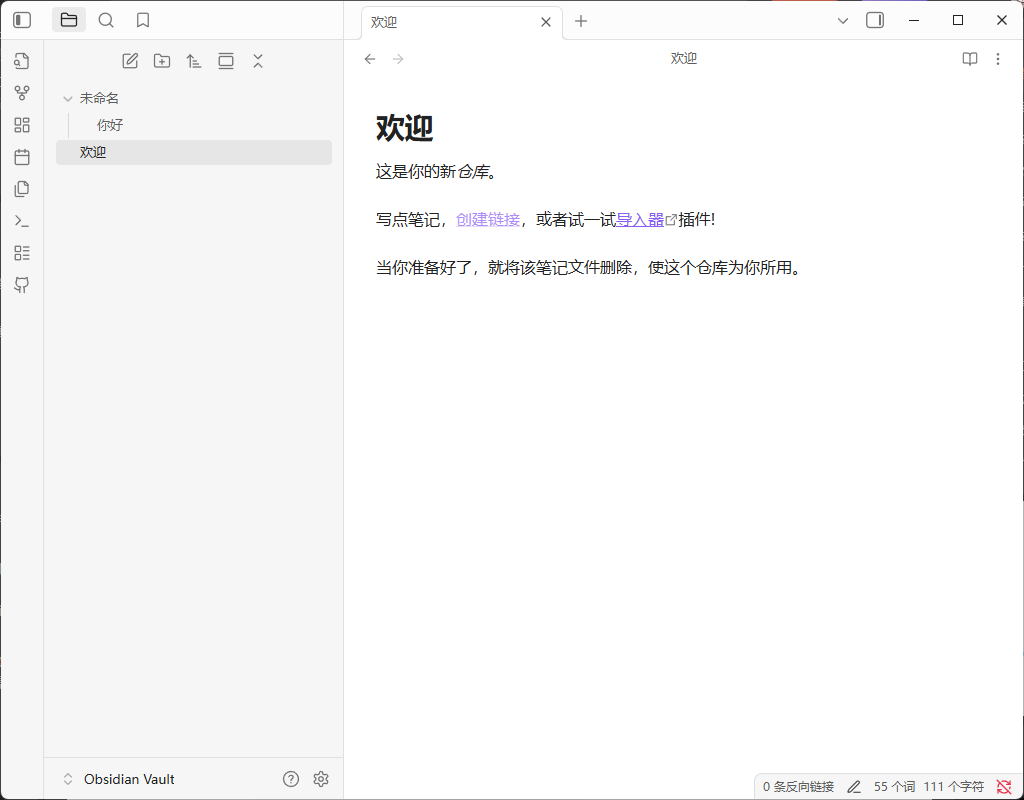This screenshot has width=1024, height=800.
Task: Switch to the bookmarks tab
Action: coord(143,20)
